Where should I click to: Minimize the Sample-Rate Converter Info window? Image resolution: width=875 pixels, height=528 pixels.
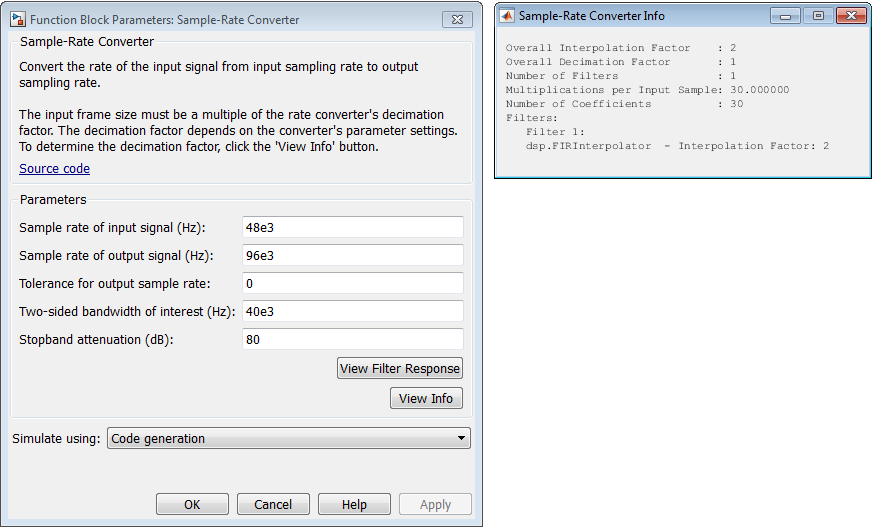tap(786, 16)
